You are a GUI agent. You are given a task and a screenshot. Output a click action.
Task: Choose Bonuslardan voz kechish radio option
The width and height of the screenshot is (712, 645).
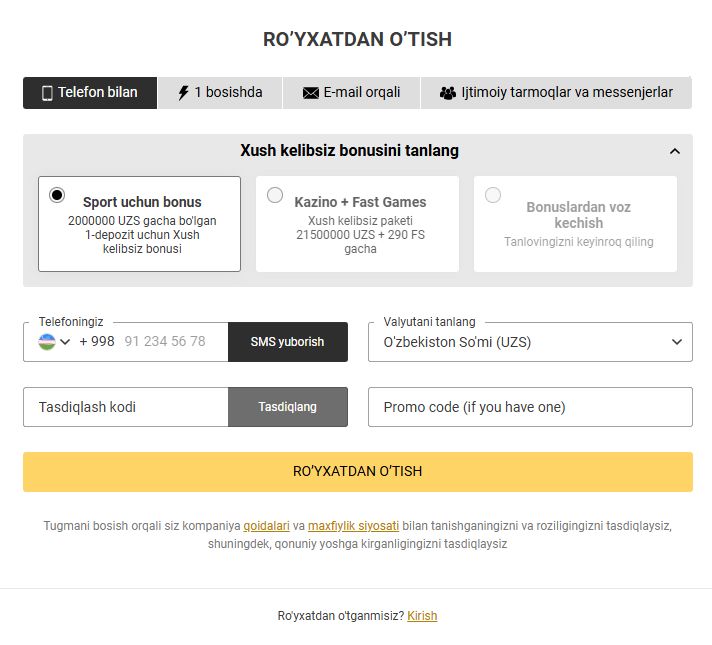click(493, 195)
